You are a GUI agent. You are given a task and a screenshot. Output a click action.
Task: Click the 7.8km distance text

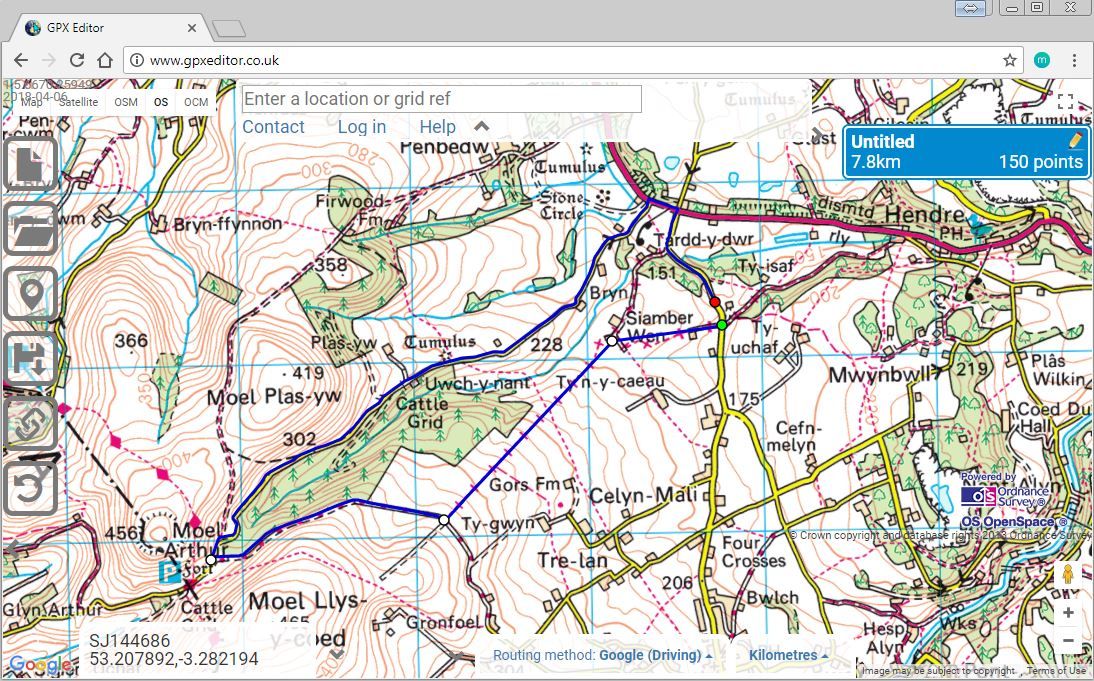(876, 162)
